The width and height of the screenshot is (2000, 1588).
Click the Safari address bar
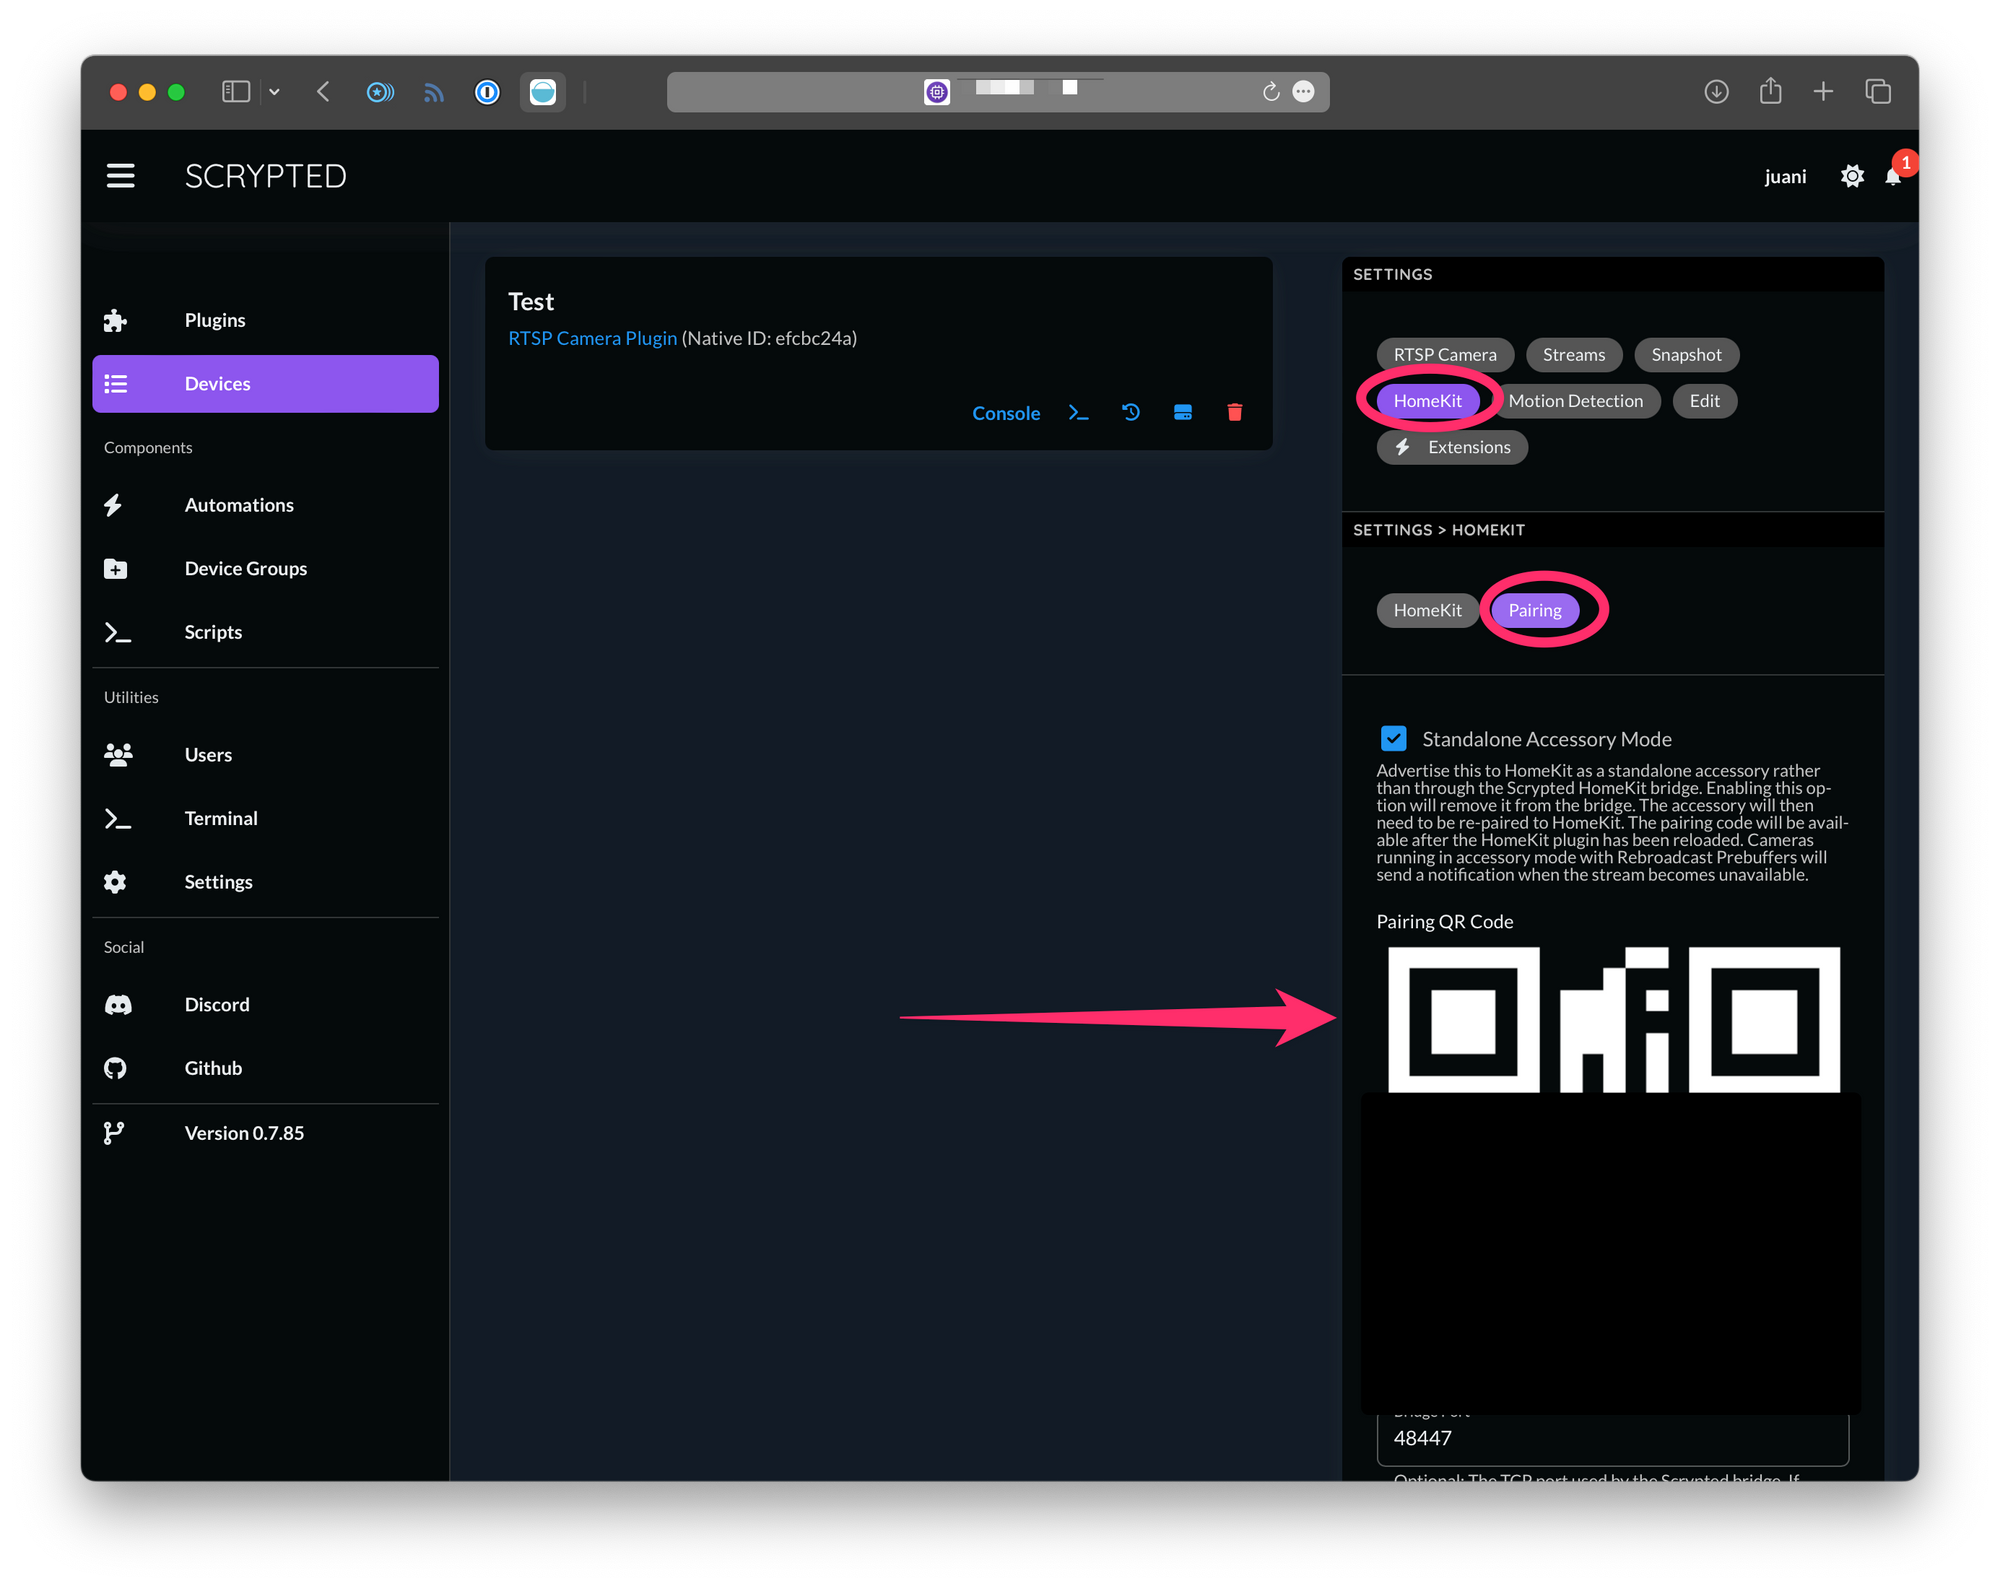(998, 92)
